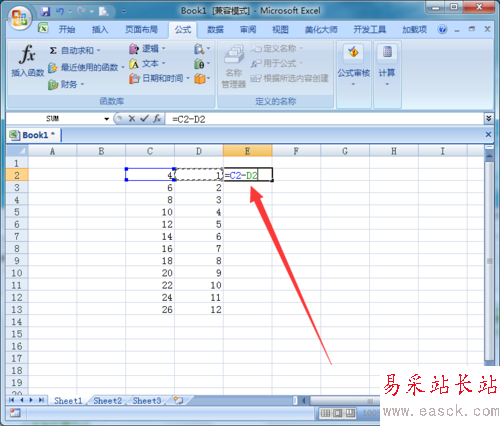Open Text (文本) functions list
Image resolution: width=500 pixels, height=426 pixels.
(x=147, y=63)
